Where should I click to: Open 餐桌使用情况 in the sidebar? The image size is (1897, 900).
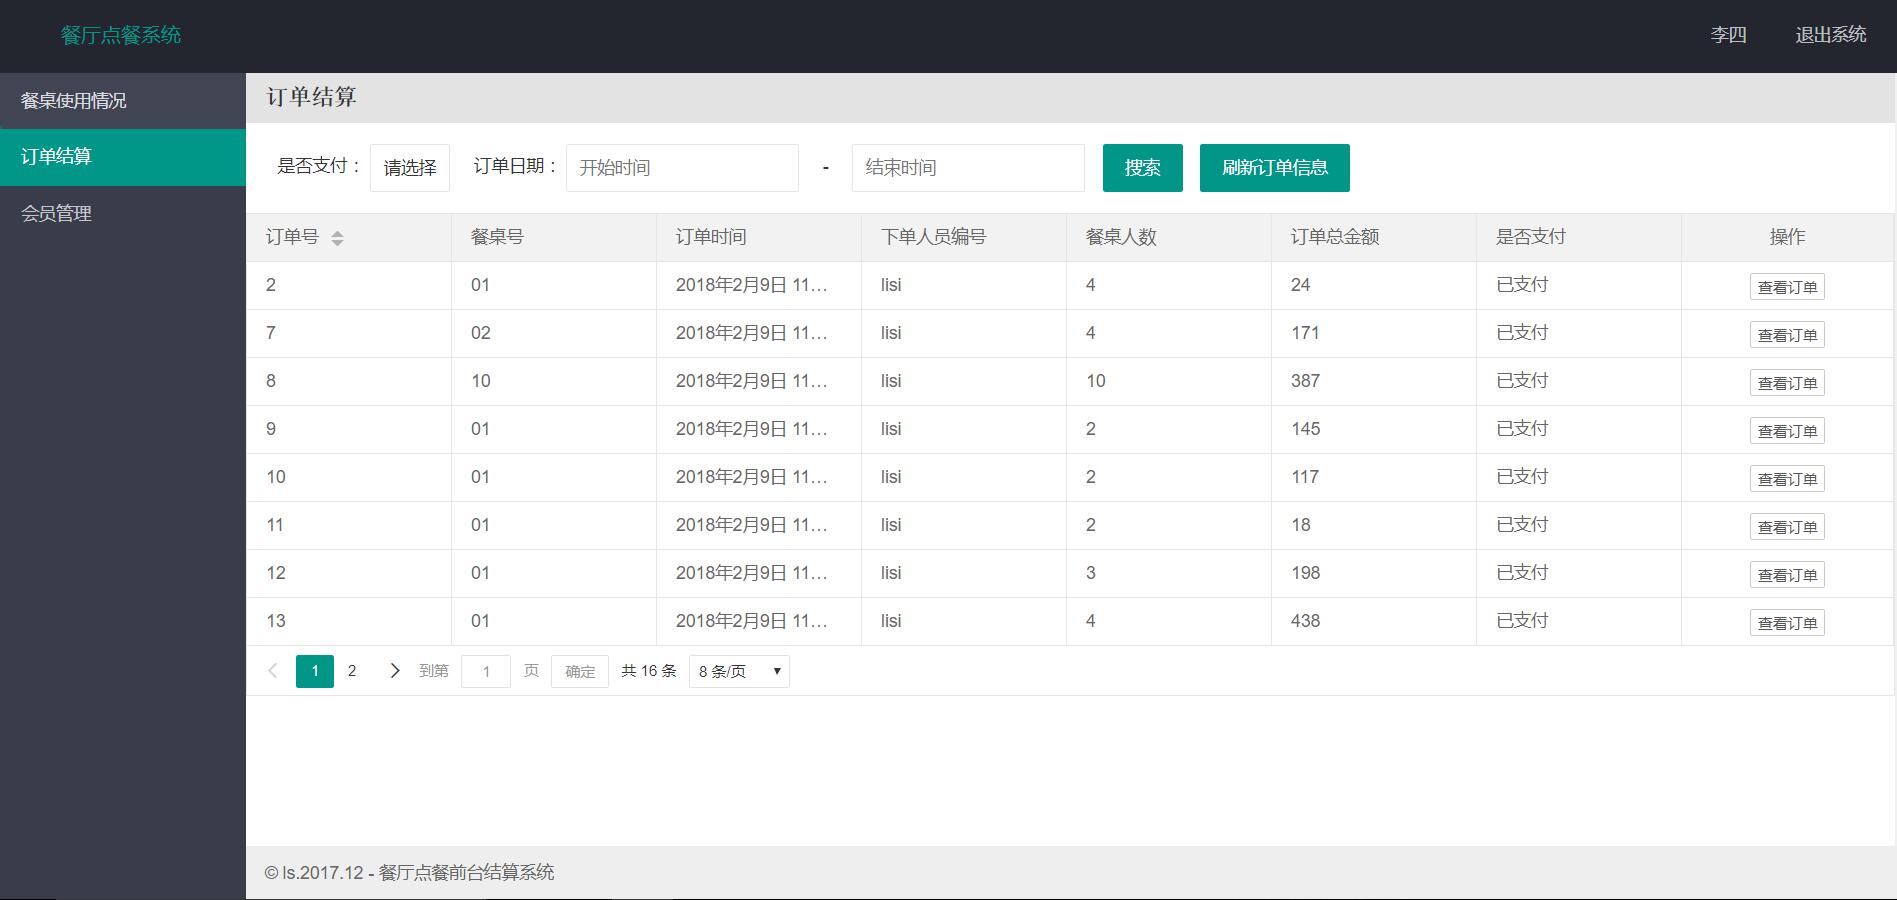[x=123, y=100]
